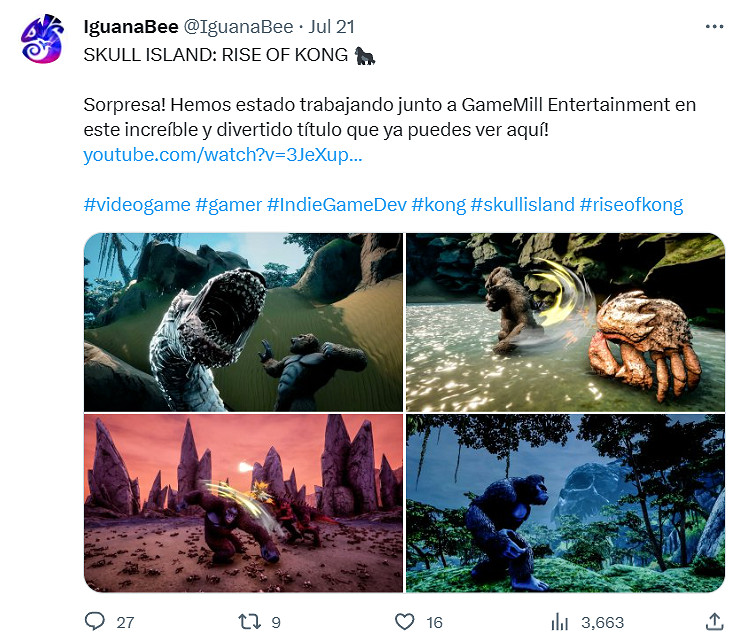Open the view analytics bar chart icon
This screenshot has height=644, width=743.
(x=560, y=621)
